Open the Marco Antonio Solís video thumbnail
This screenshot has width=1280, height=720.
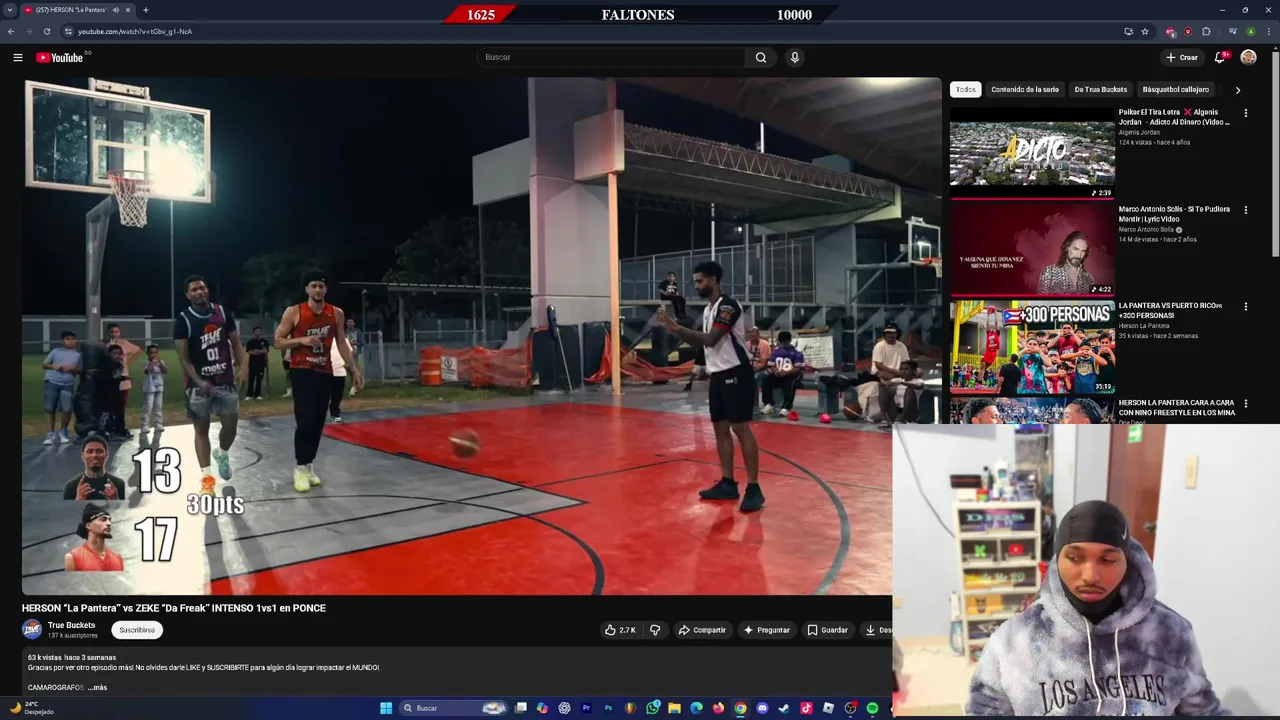1032,249
